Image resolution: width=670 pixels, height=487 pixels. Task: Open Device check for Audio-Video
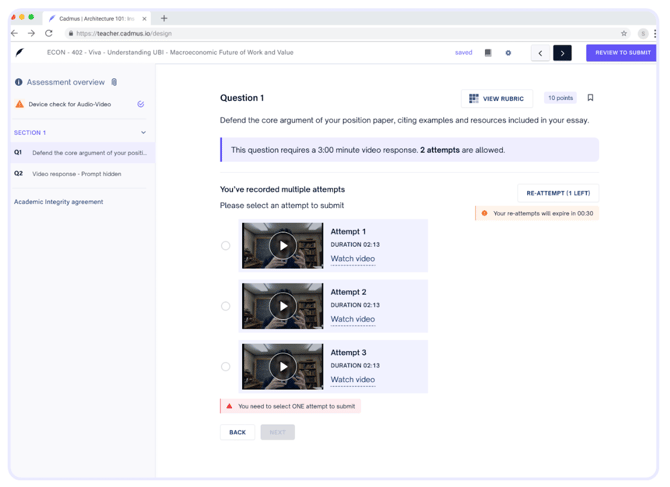pyautogui.click(x=70, y=104)
